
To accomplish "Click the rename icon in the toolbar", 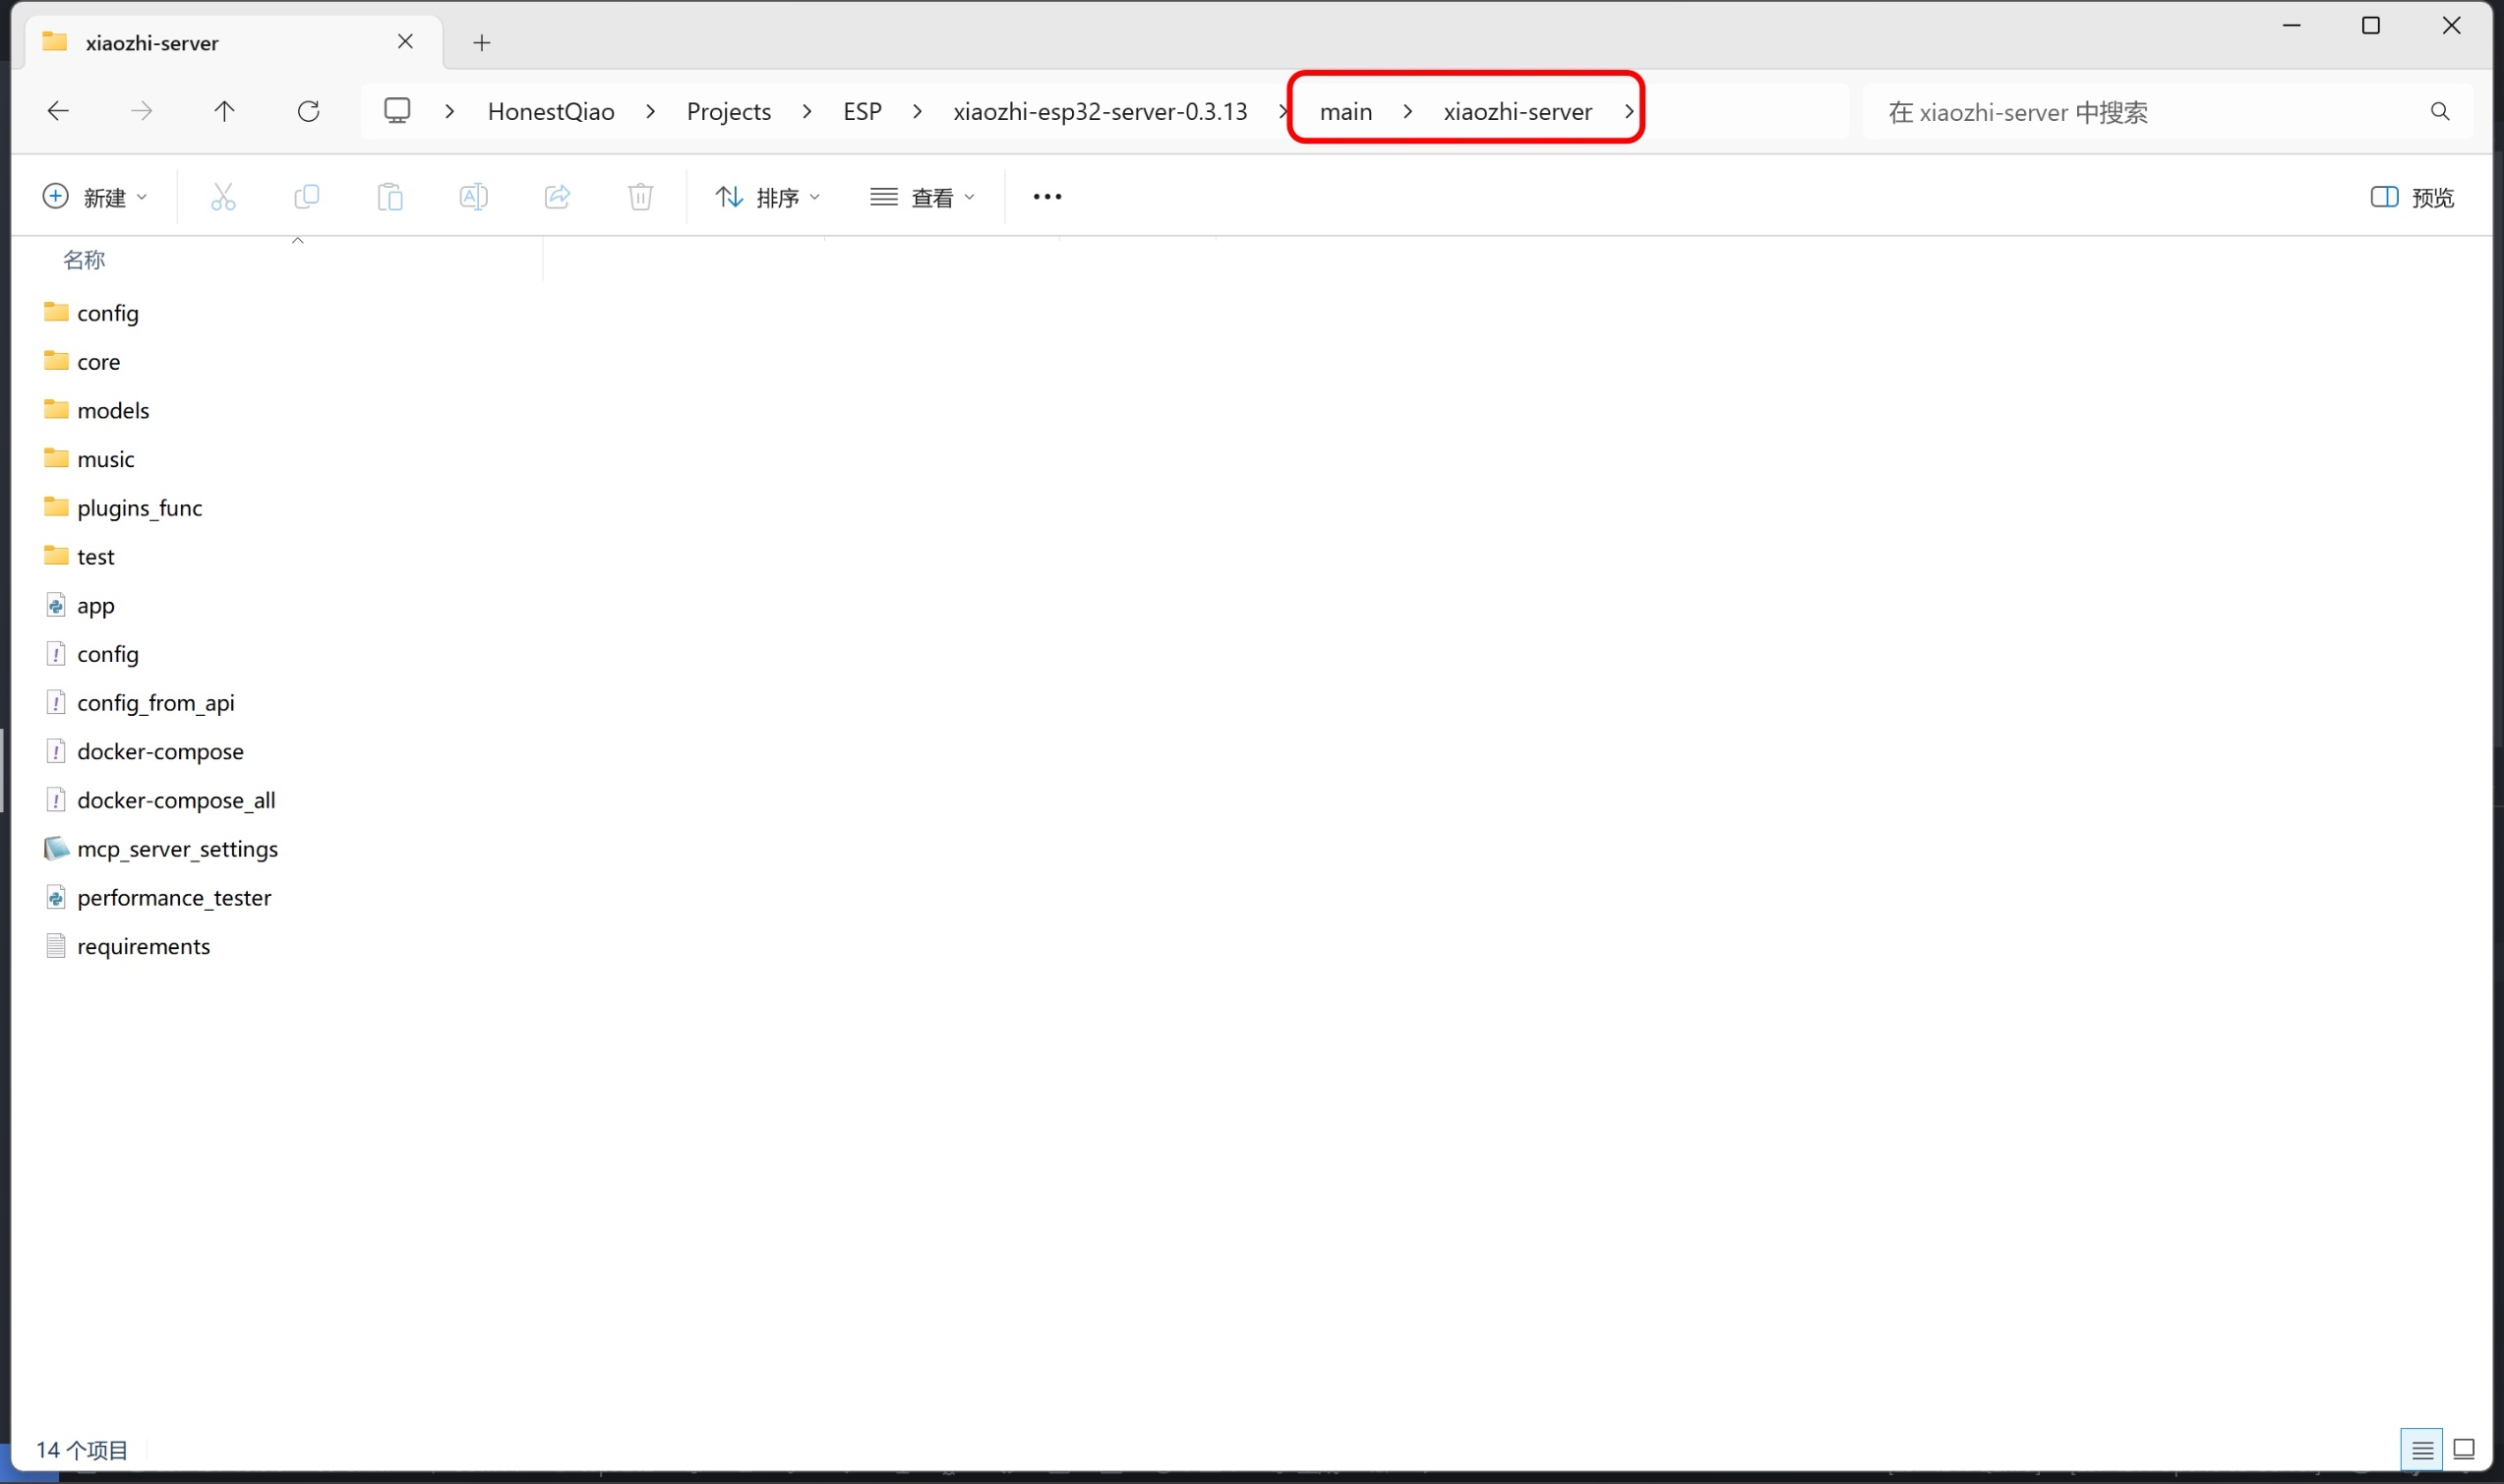I will (473, 197).
